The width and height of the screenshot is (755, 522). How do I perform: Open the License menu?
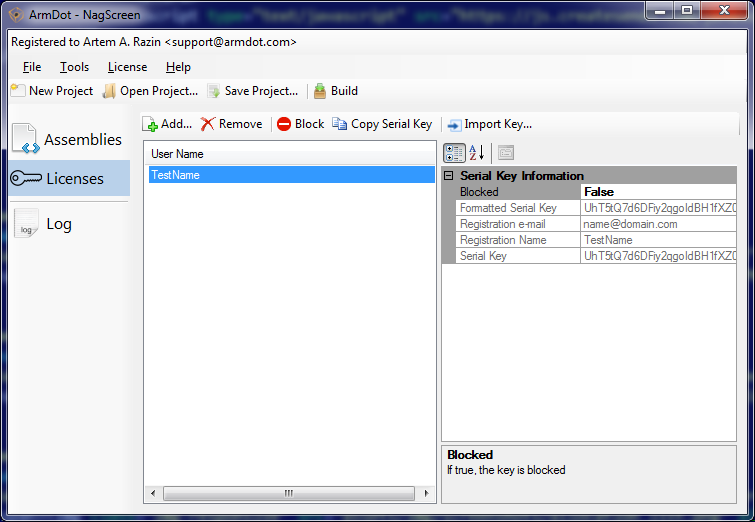pyautogui.click(x=127, y=67)
